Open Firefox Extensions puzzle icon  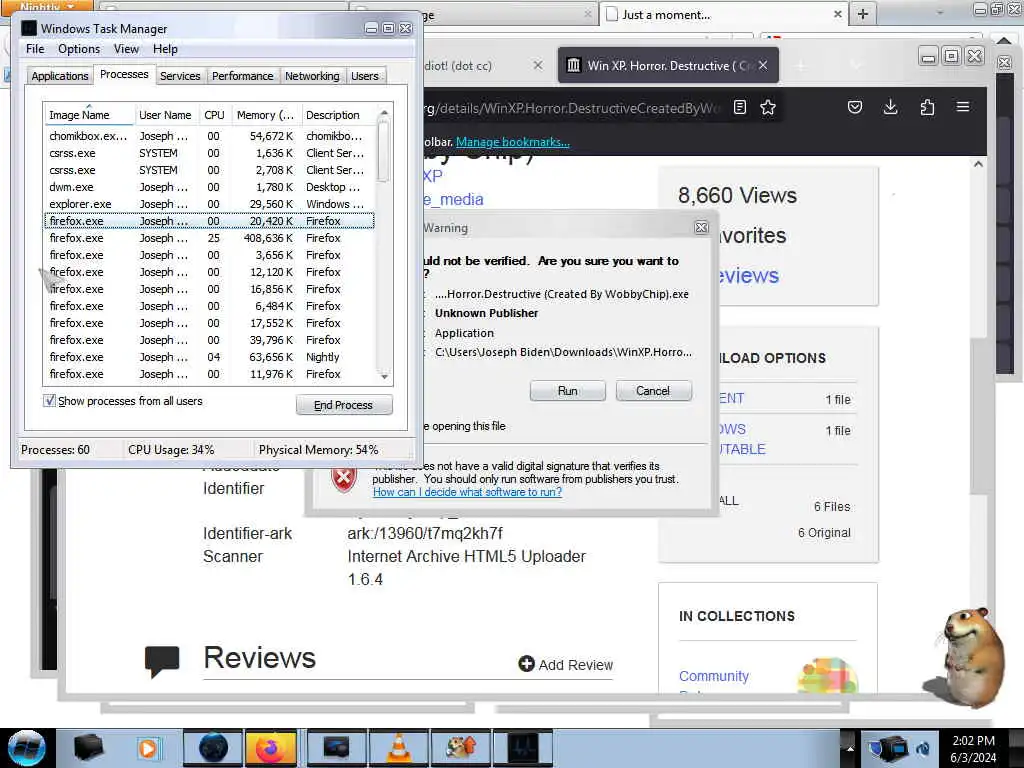tap(927, 107)
